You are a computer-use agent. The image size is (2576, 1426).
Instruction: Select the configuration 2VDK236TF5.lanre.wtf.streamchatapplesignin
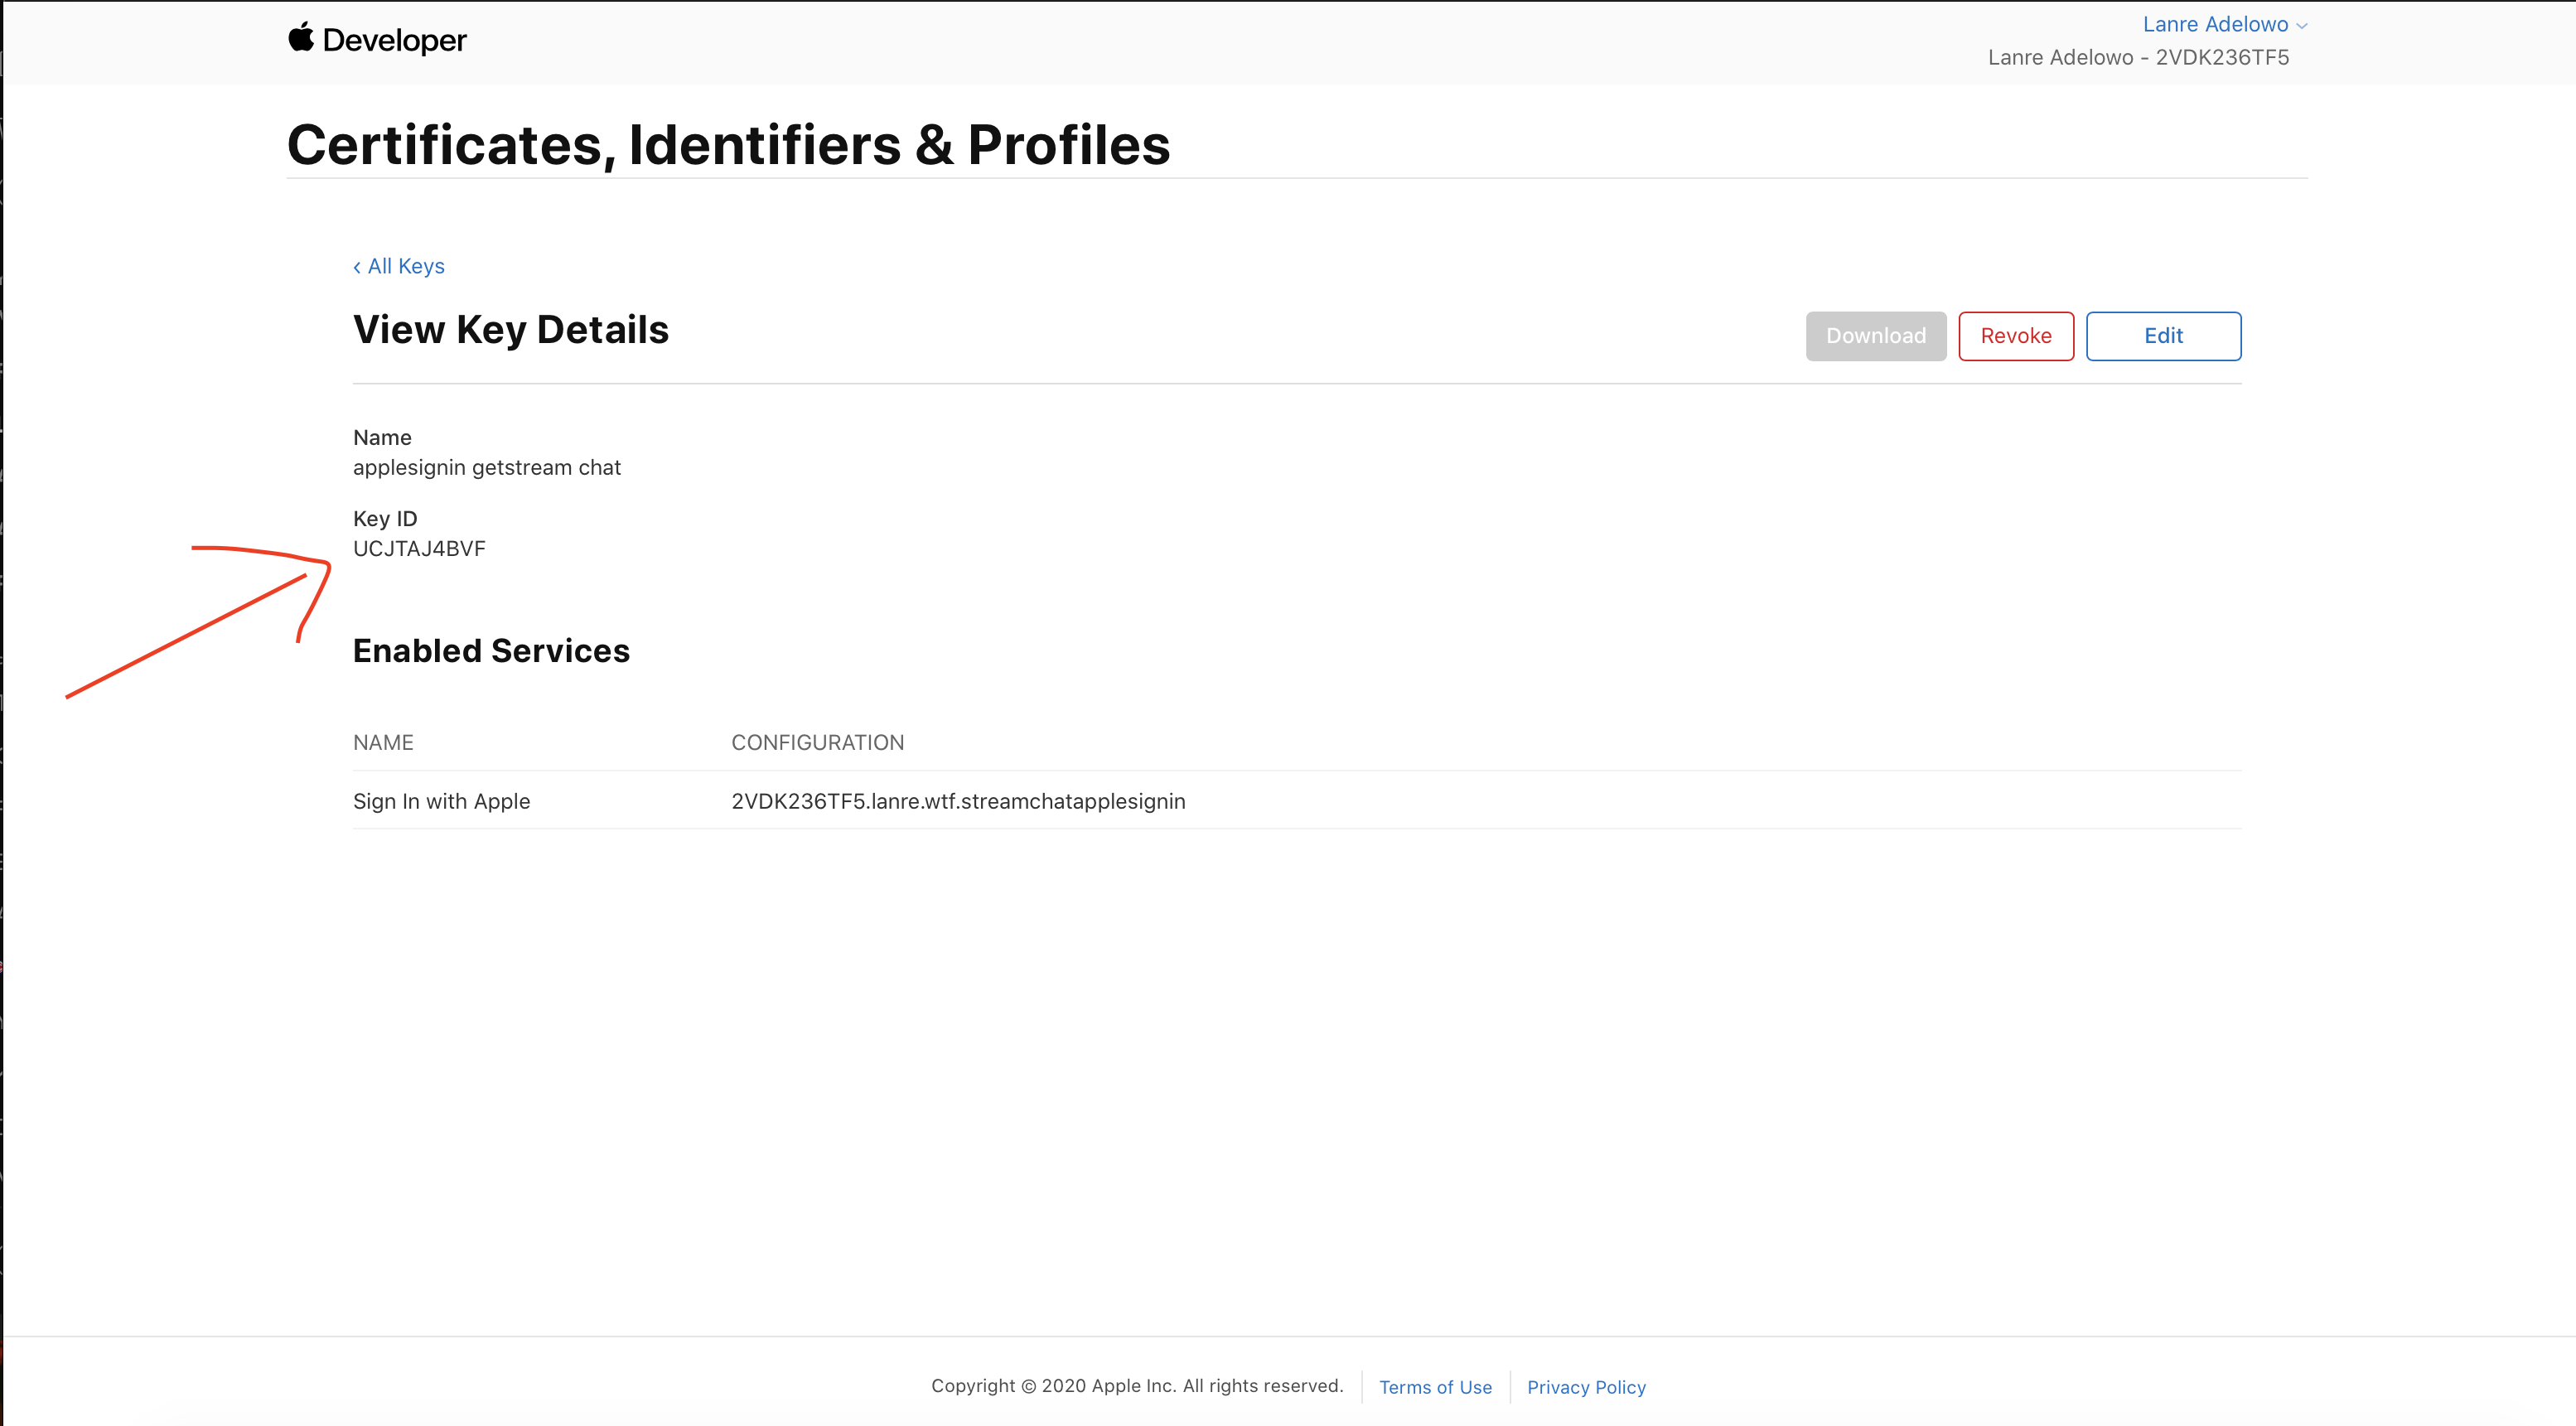click(x=958, y=801)
